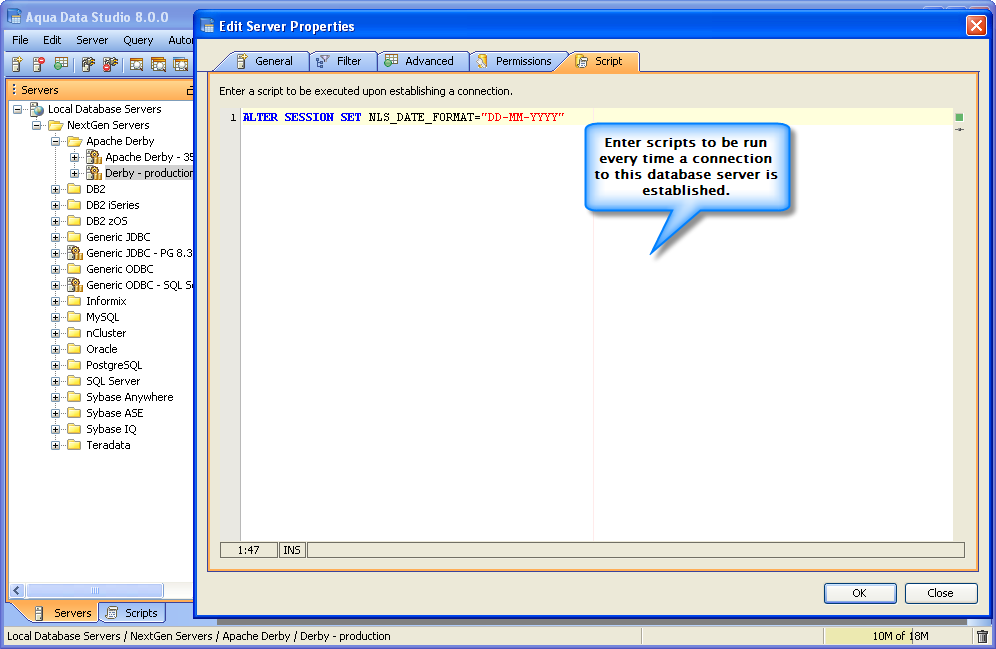The image size is (996, 649).
Task: Select the Generic JDBC folder item
Action: [x=118, y=237]
